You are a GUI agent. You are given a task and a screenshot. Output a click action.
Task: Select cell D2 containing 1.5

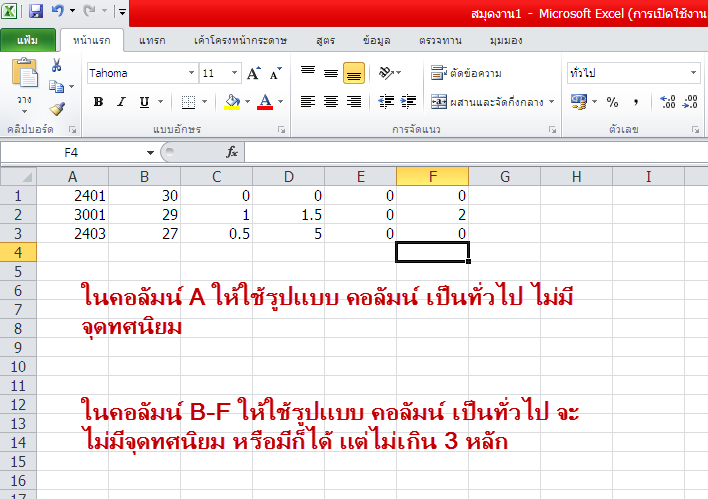(288, 214)
